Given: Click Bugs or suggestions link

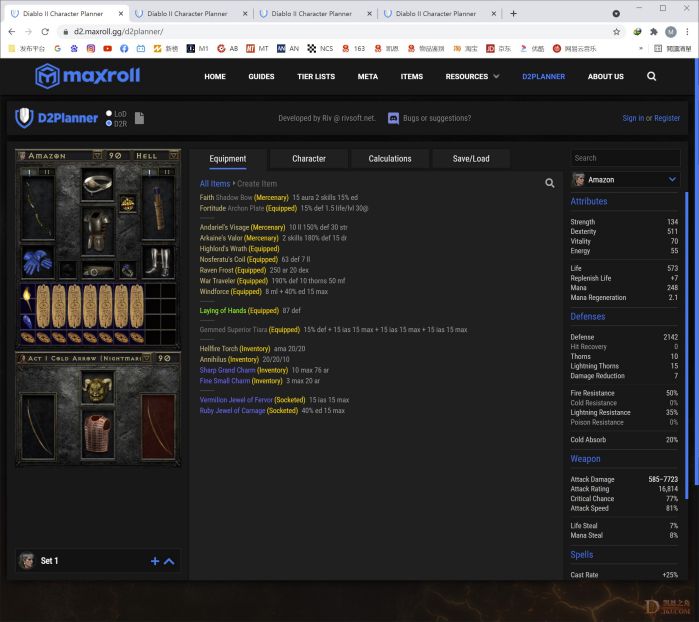Looking at the screenshot, I should pos(437,118).
